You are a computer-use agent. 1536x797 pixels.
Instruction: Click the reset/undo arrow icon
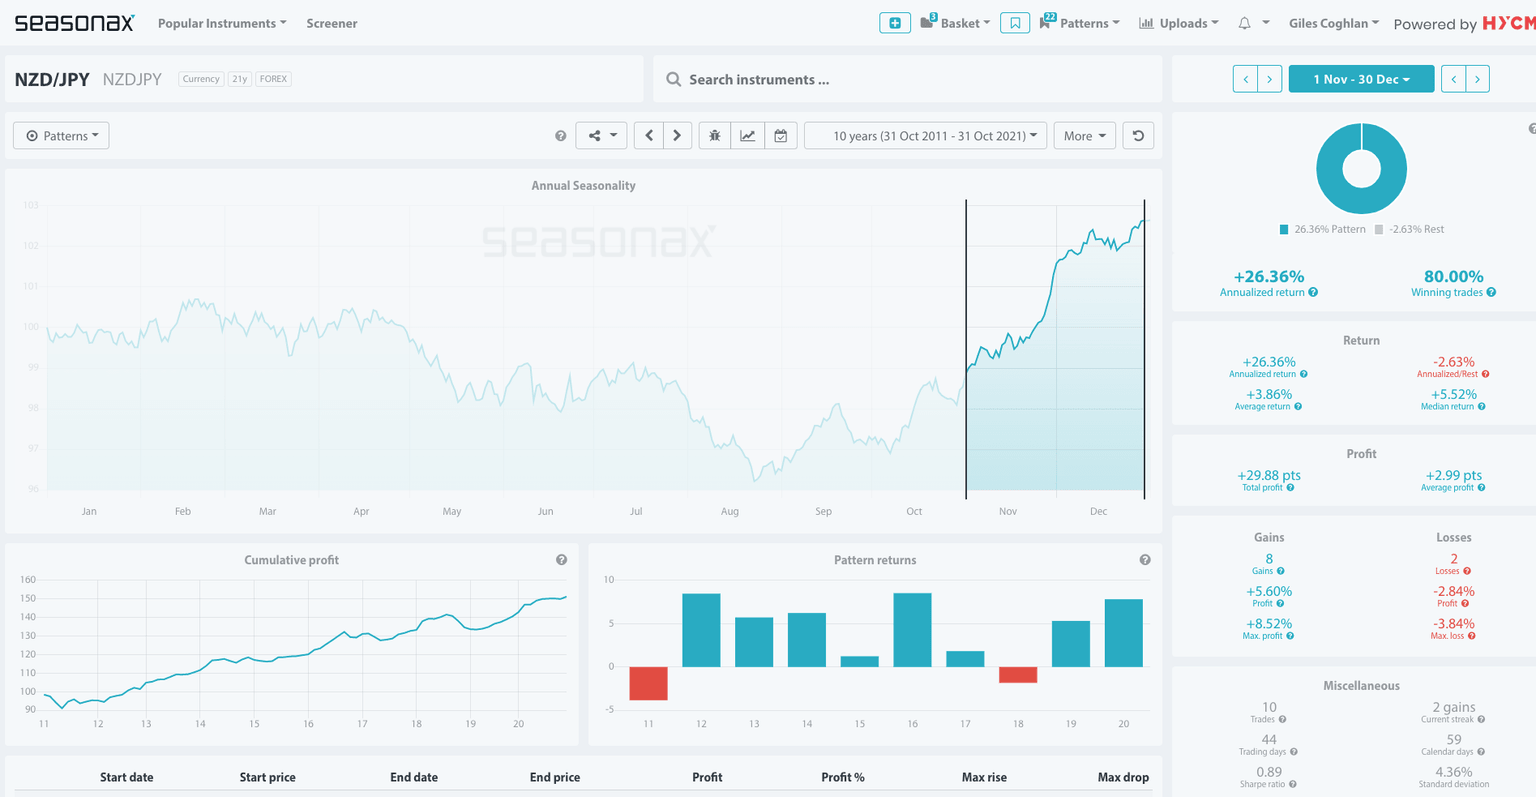(1138, 136)
